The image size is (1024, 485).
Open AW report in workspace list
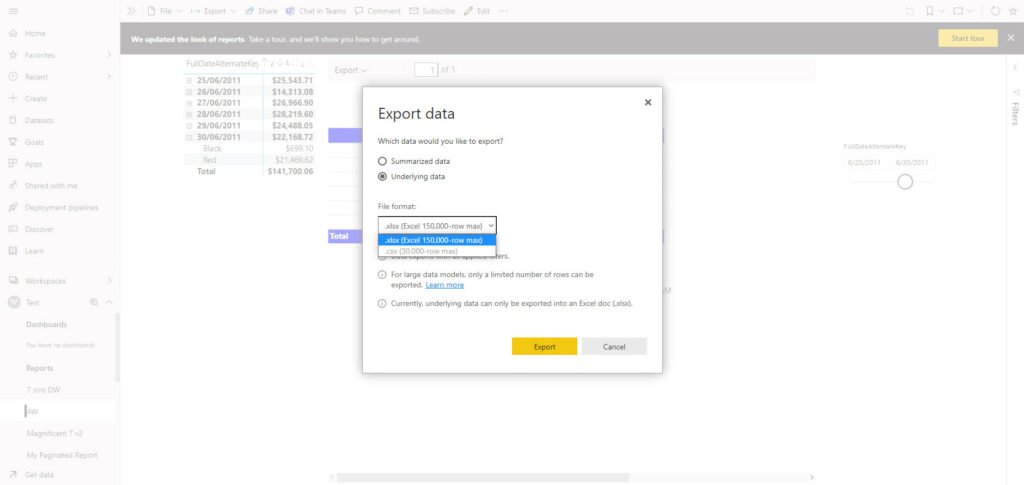32,411
